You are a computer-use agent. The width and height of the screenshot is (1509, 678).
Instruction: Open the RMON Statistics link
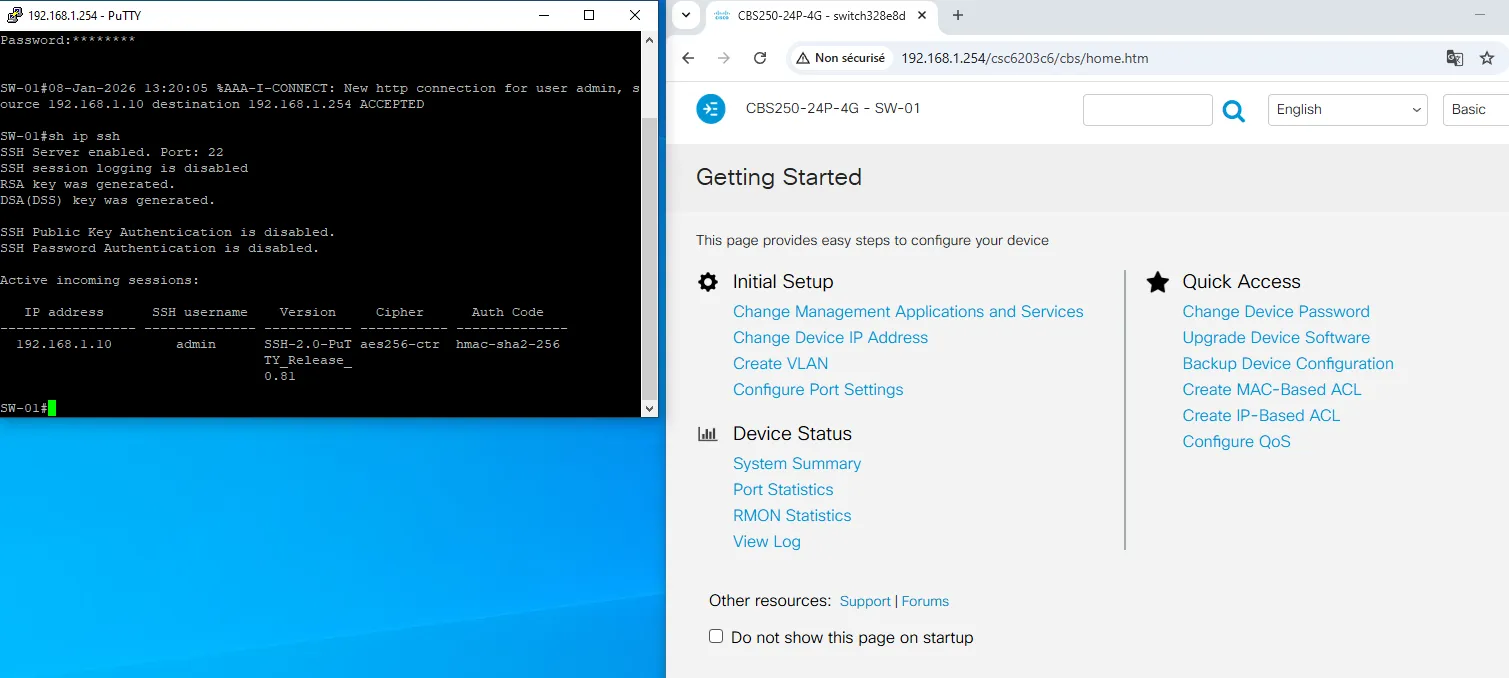click(x=792, y=516)
